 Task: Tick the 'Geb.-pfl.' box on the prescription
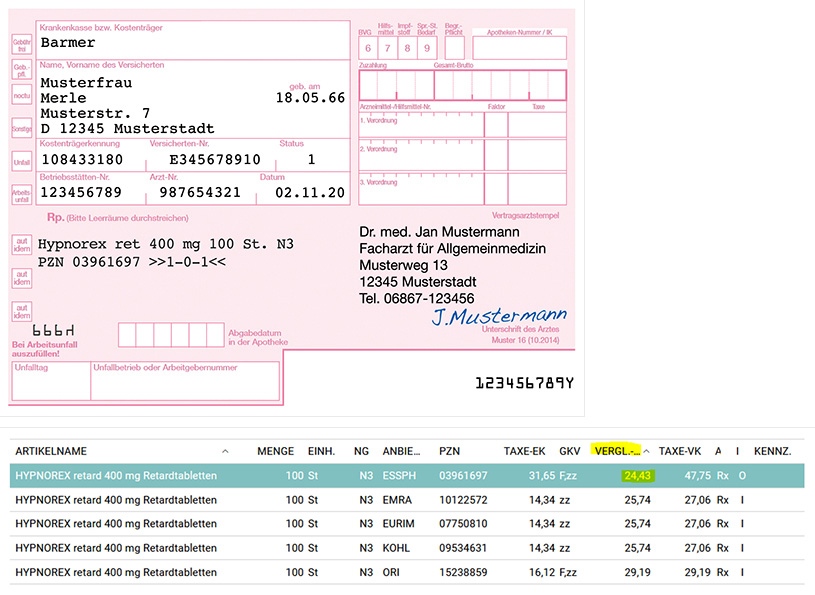(x=22, y=70)
